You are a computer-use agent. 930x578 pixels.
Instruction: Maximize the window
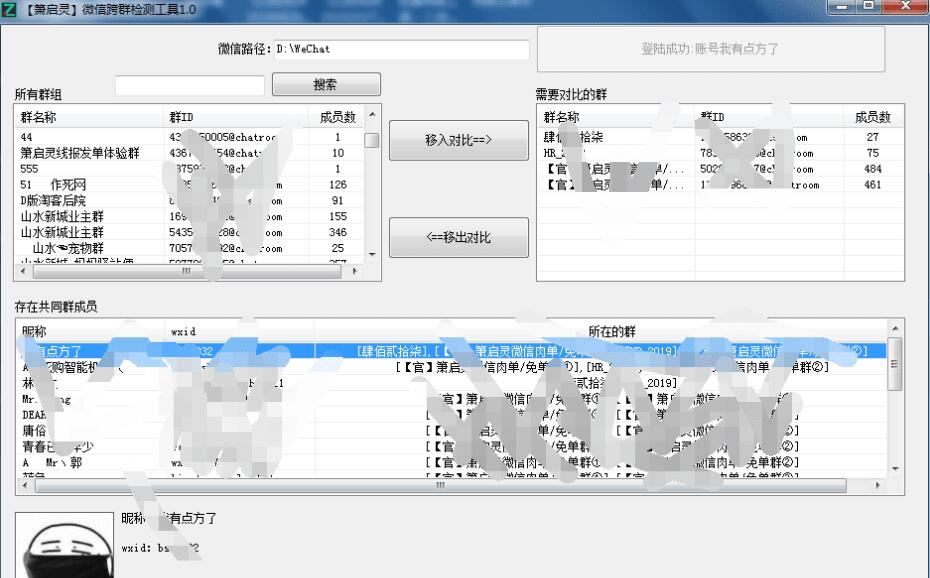(868, 7)
